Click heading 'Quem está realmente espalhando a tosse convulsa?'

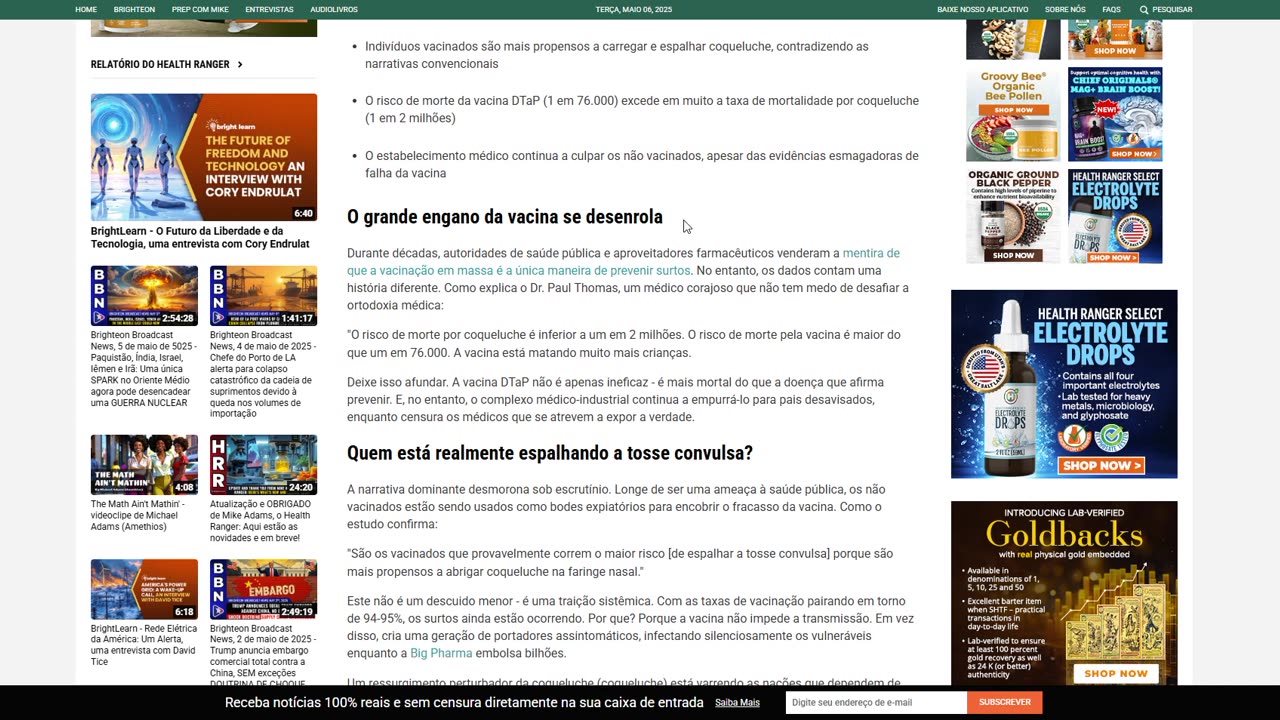click(x=550, y=453)
